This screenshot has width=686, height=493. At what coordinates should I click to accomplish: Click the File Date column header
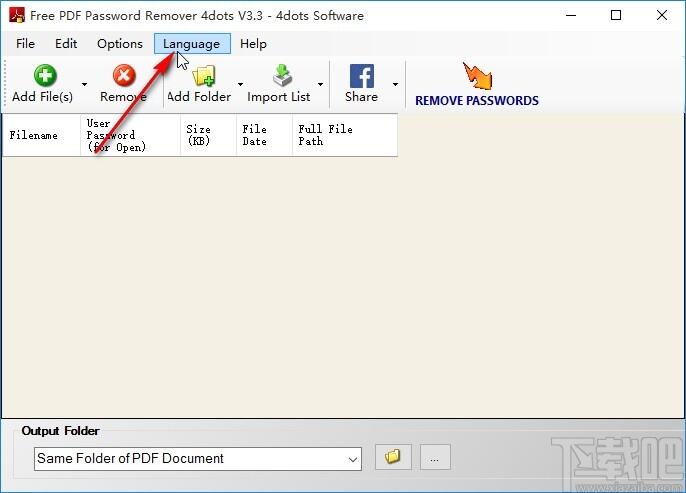[x=264, y=135]
